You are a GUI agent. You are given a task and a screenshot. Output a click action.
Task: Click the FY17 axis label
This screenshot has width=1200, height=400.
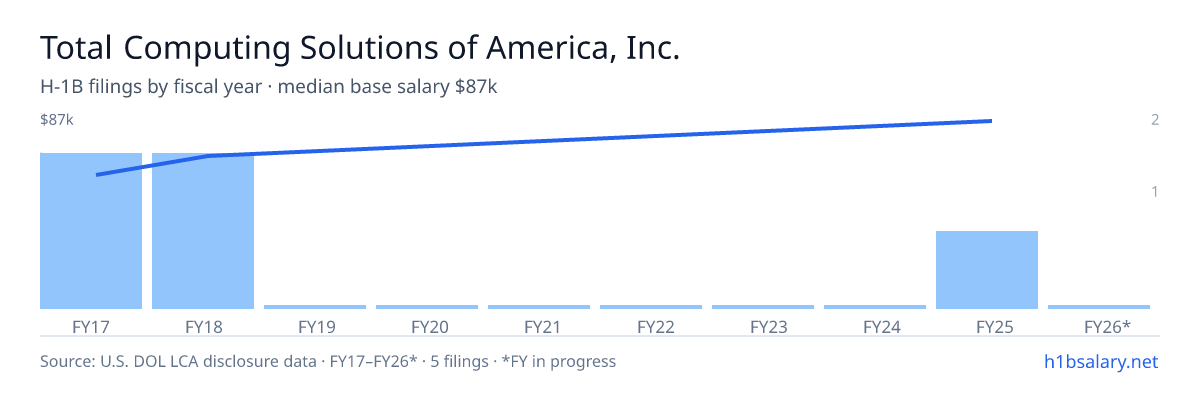click(91, 326)
